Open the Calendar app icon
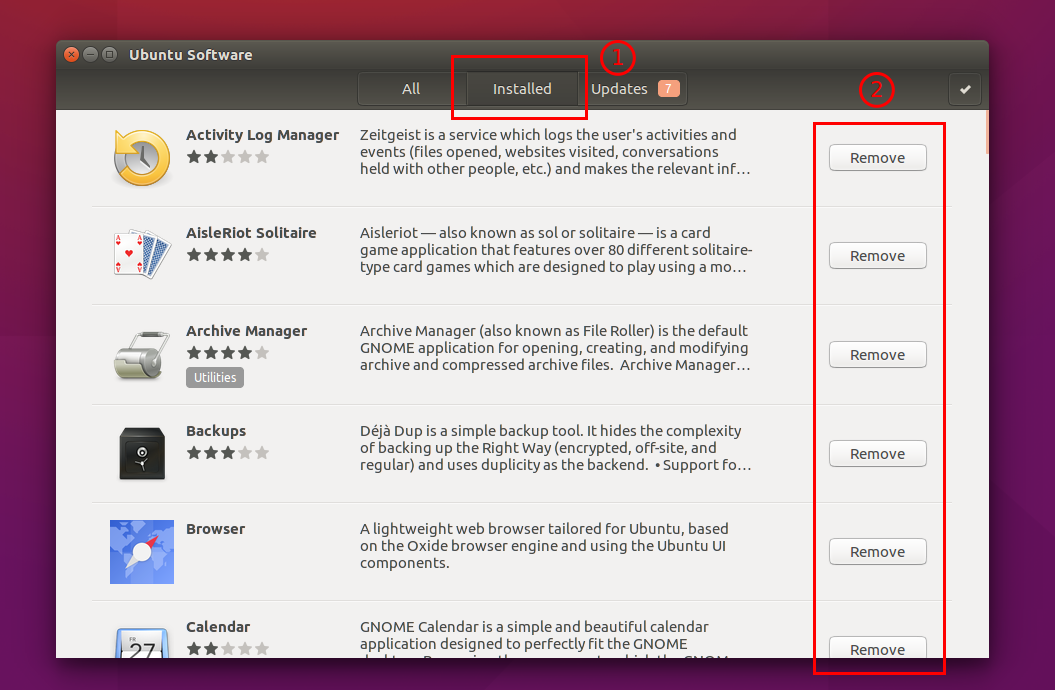Screen dimensions: 1055x690 pyautogui.click(x=142, y=642)
